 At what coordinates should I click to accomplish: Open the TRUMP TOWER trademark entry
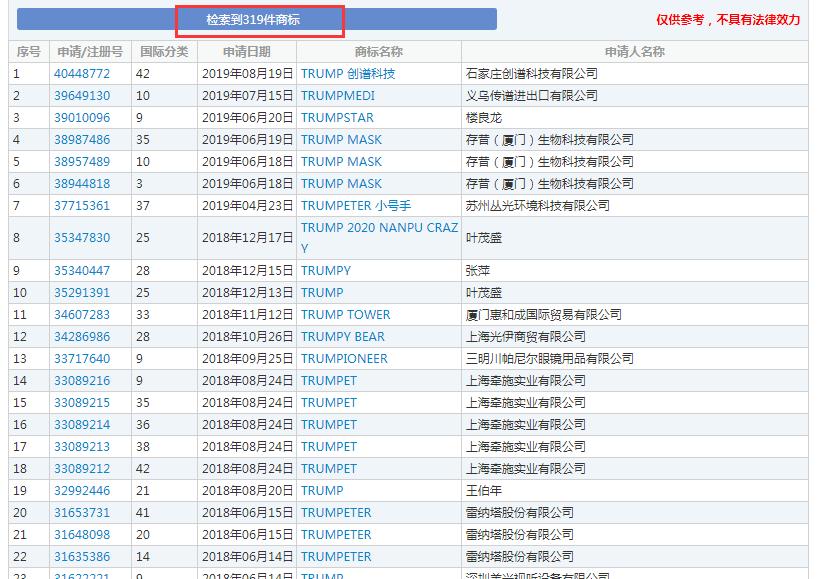click(x=343, y=314)
